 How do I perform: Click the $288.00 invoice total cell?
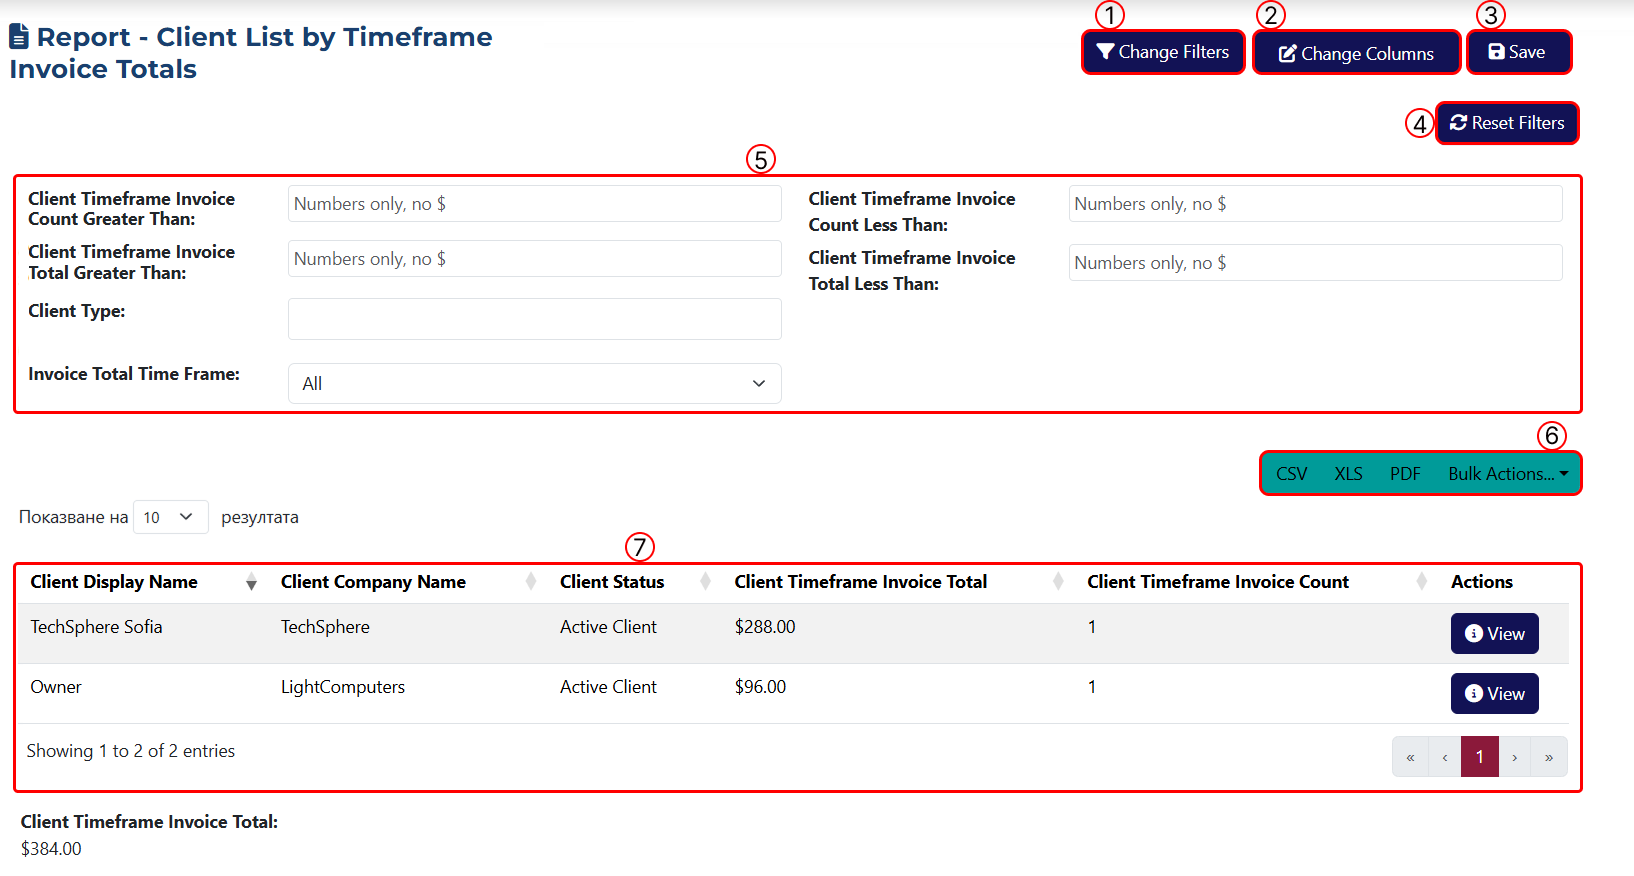pos(765,627)
